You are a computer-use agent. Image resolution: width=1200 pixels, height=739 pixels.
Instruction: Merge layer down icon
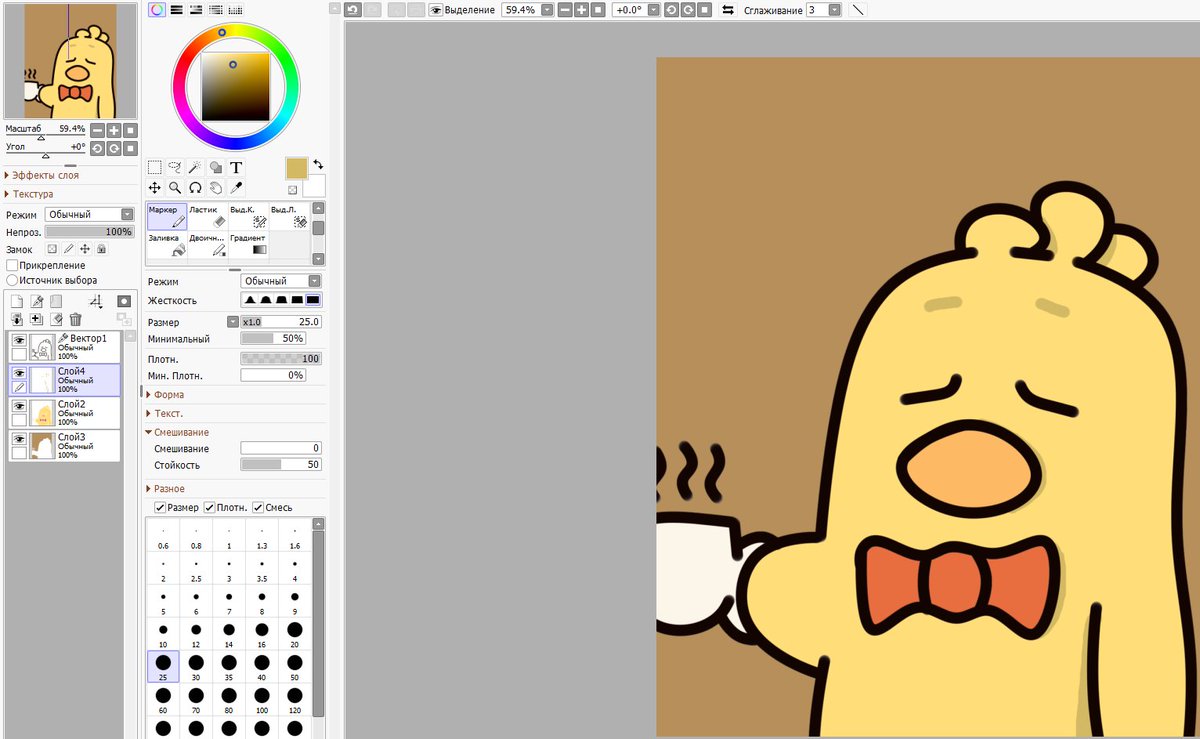coord(17,319)
